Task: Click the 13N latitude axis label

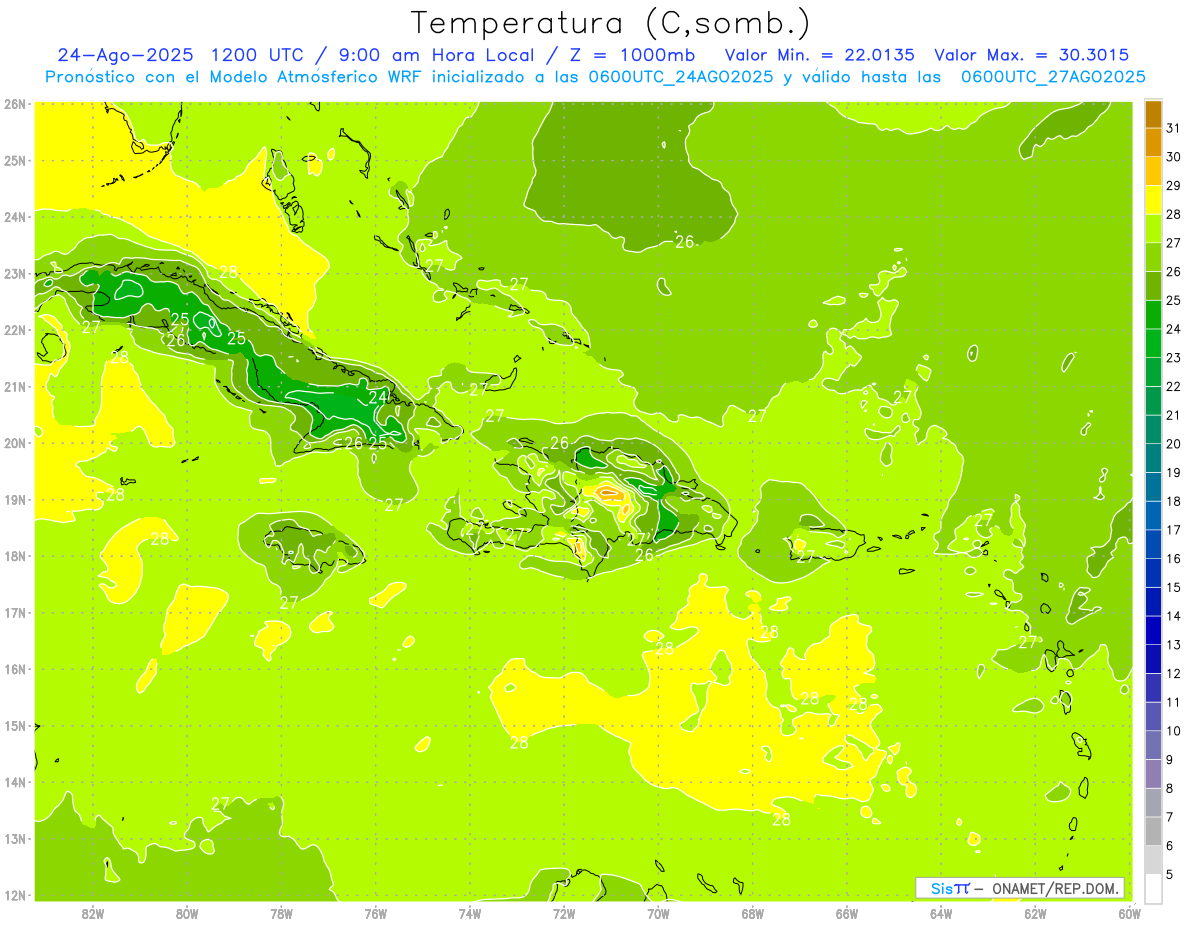Action: coord(15,838)
